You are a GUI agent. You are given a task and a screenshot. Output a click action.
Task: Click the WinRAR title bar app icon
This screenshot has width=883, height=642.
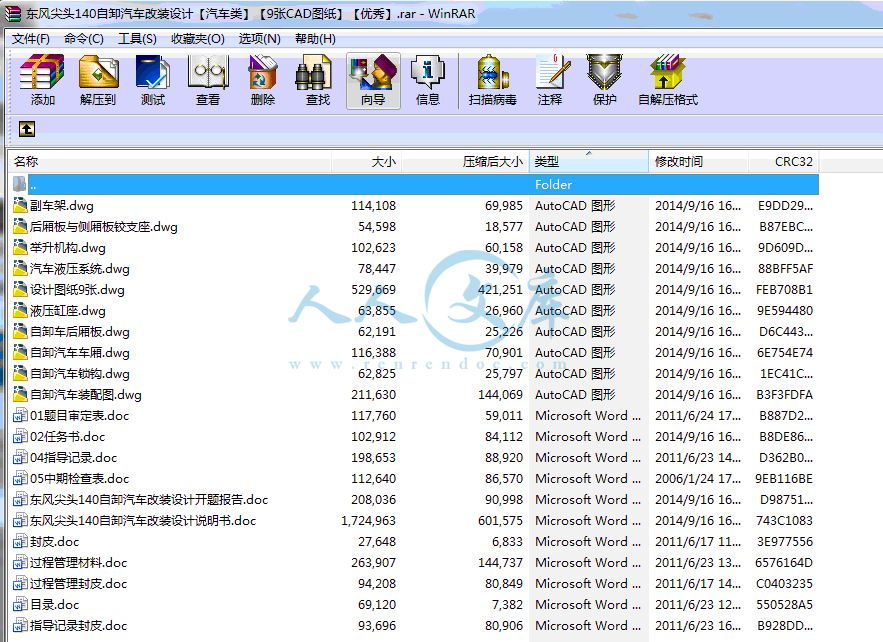point(14,14)
